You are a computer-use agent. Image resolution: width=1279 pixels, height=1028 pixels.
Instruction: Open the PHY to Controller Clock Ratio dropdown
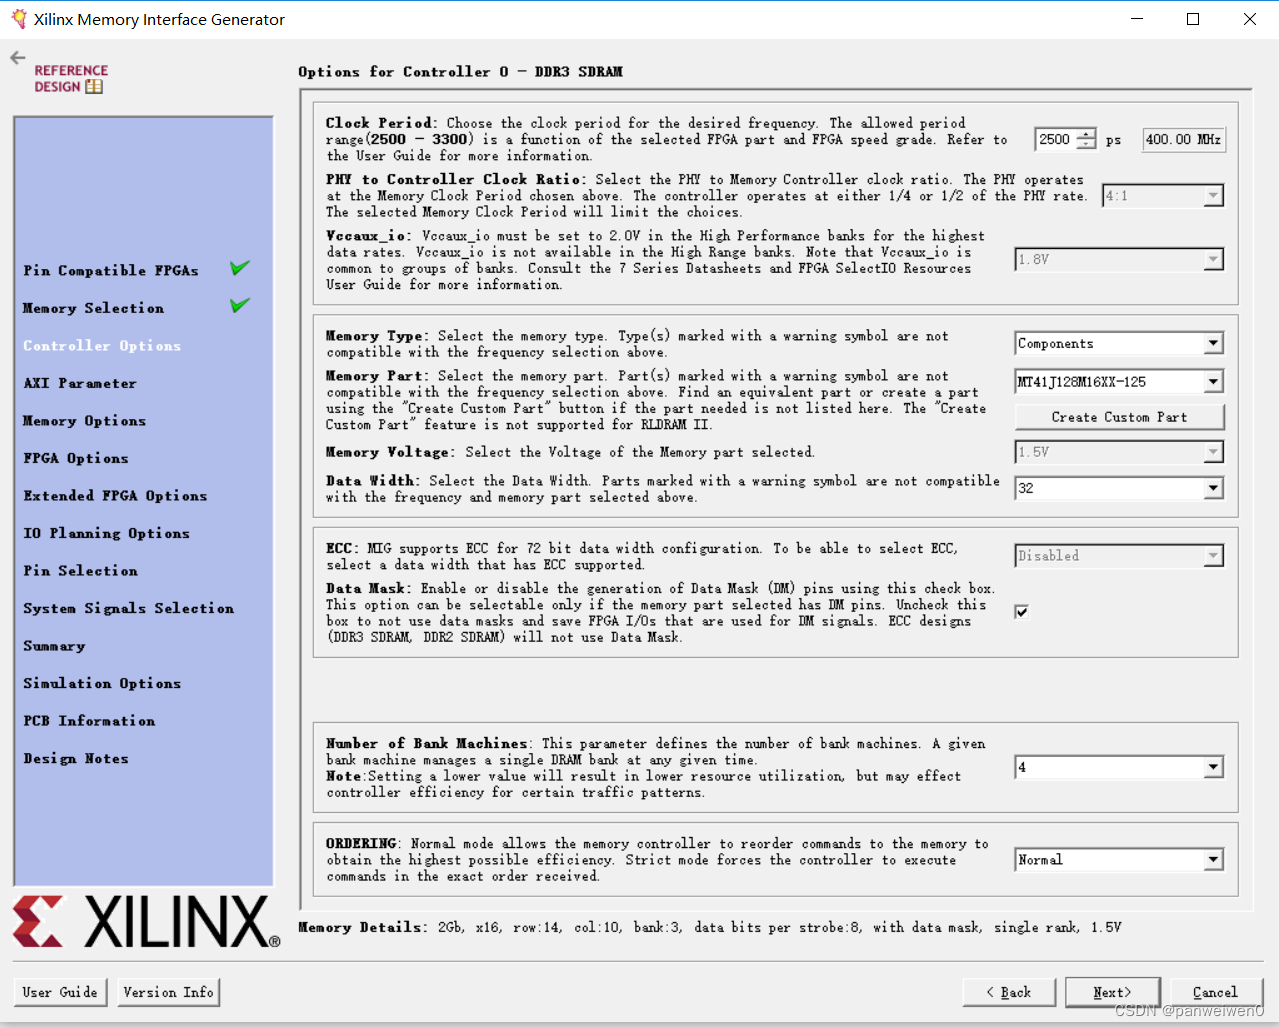1163,196
